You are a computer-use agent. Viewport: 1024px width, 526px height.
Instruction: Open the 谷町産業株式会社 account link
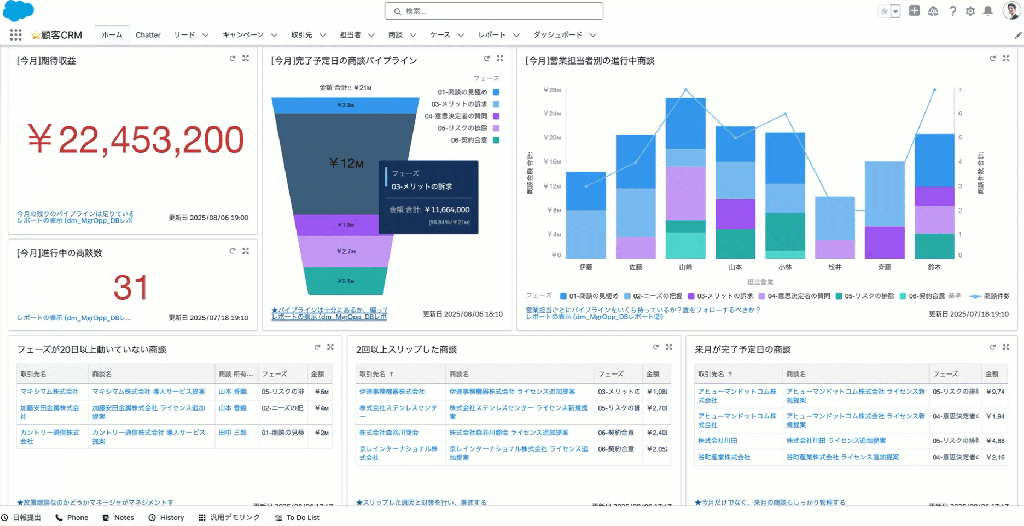724,457
